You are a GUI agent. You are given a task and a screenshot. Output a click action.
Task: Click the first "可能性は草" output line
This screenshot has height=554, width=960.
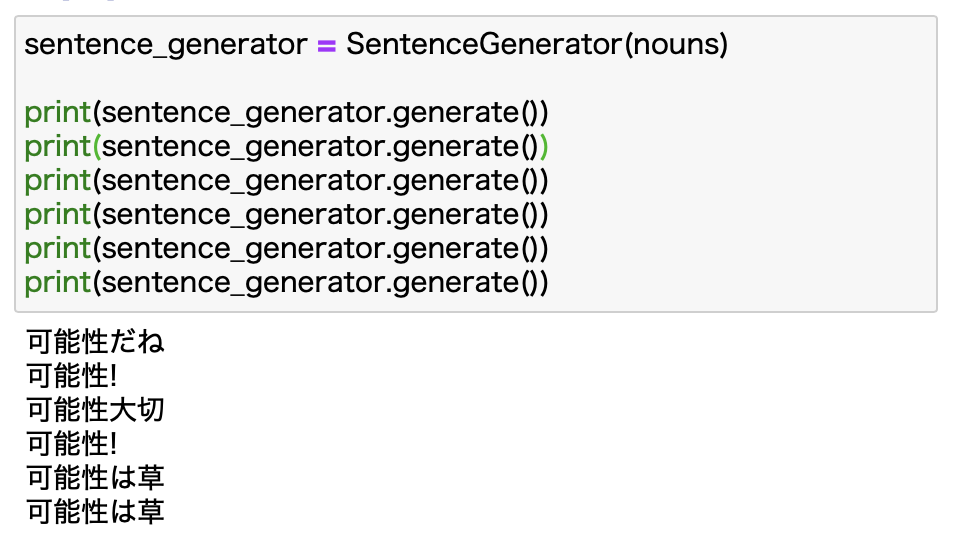[x=95, y=478]
